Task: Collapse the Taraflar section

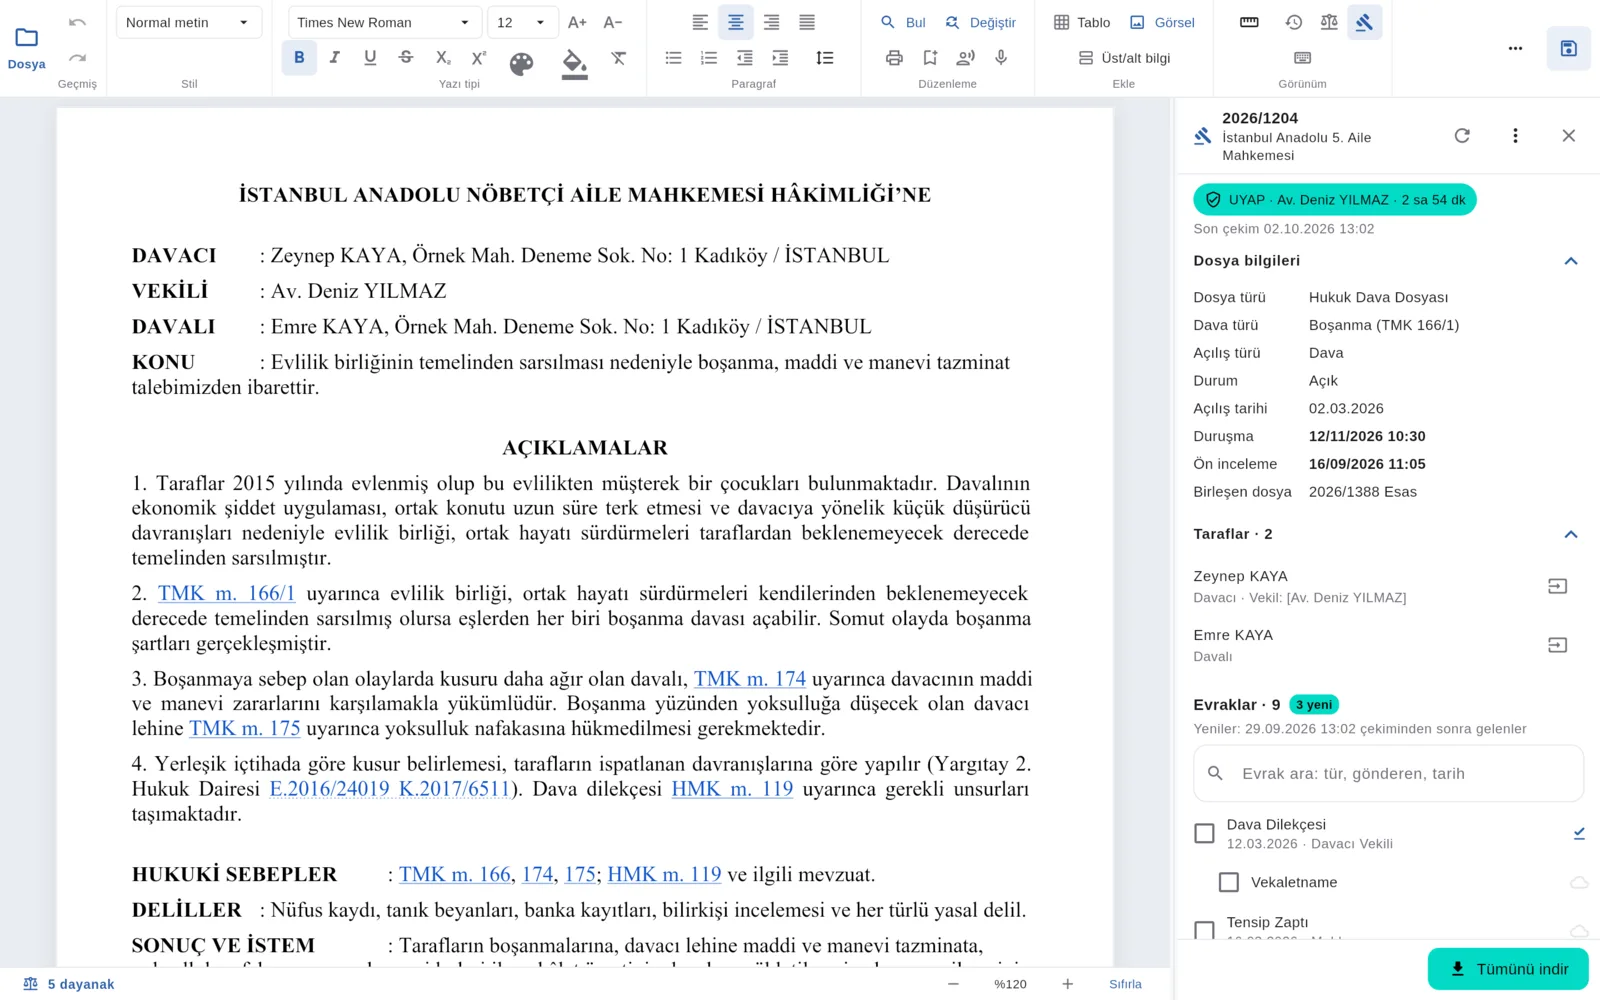Action: (1571, 534)
